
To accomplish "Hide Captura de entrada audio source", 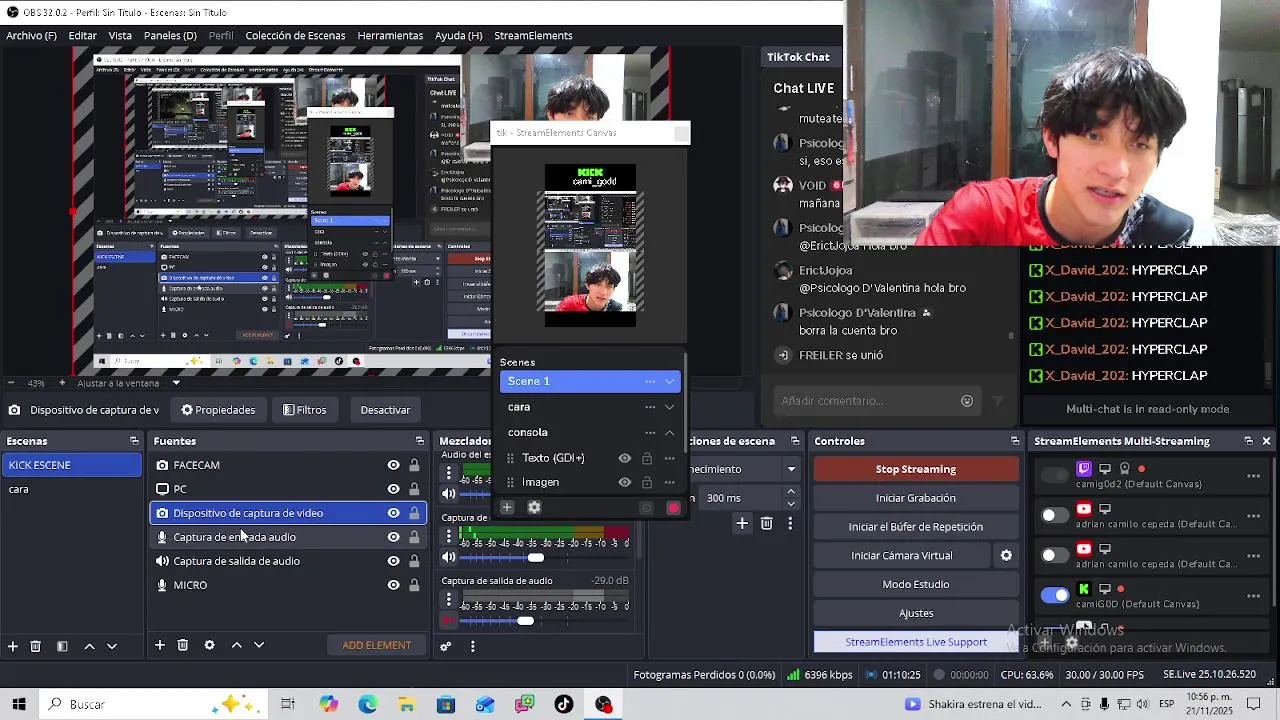I will pos(393,537).
